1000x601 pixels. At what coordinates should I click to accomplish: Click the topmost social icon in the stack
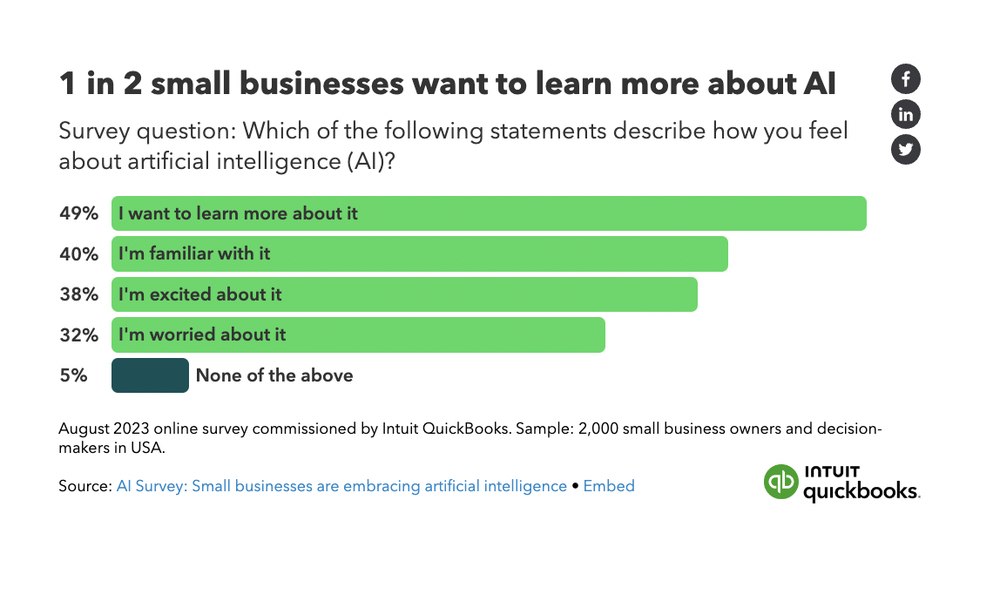pyautogui.click(x=905, y=78)
